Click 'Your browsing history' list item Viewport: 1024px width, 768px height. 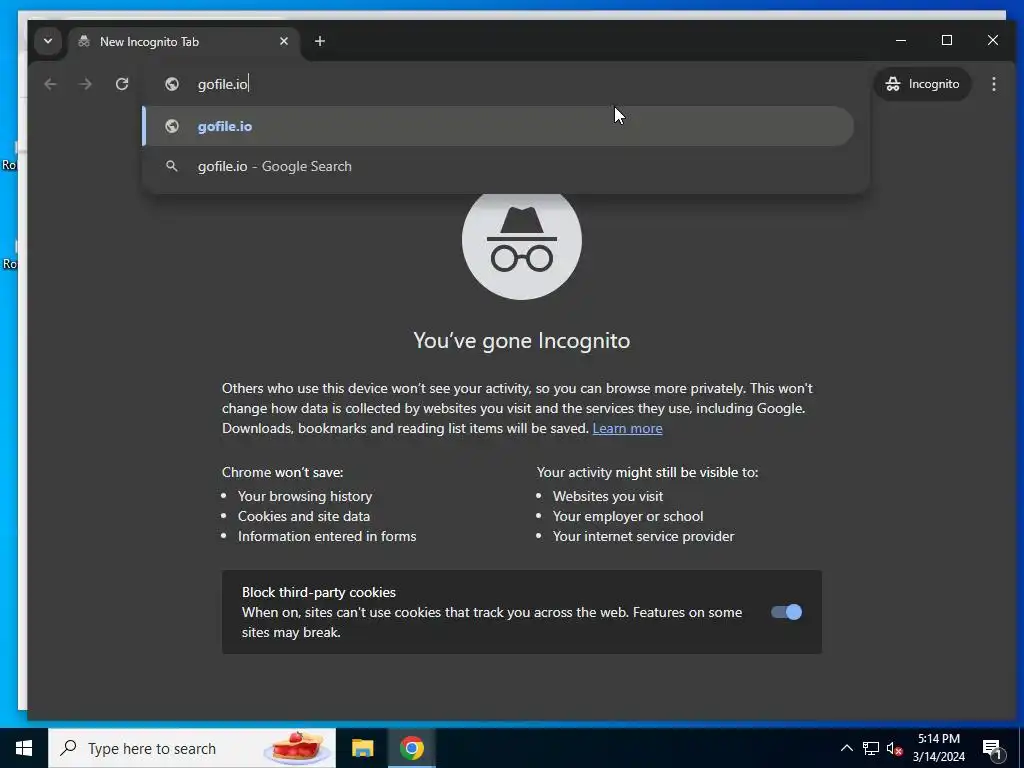click(304, 496)
